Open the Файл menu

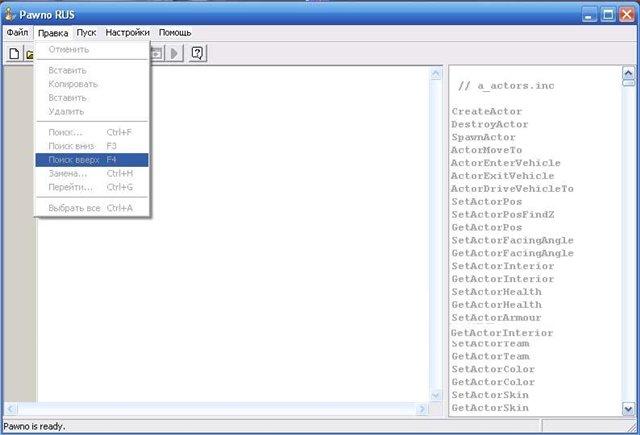tap(17, 32)
